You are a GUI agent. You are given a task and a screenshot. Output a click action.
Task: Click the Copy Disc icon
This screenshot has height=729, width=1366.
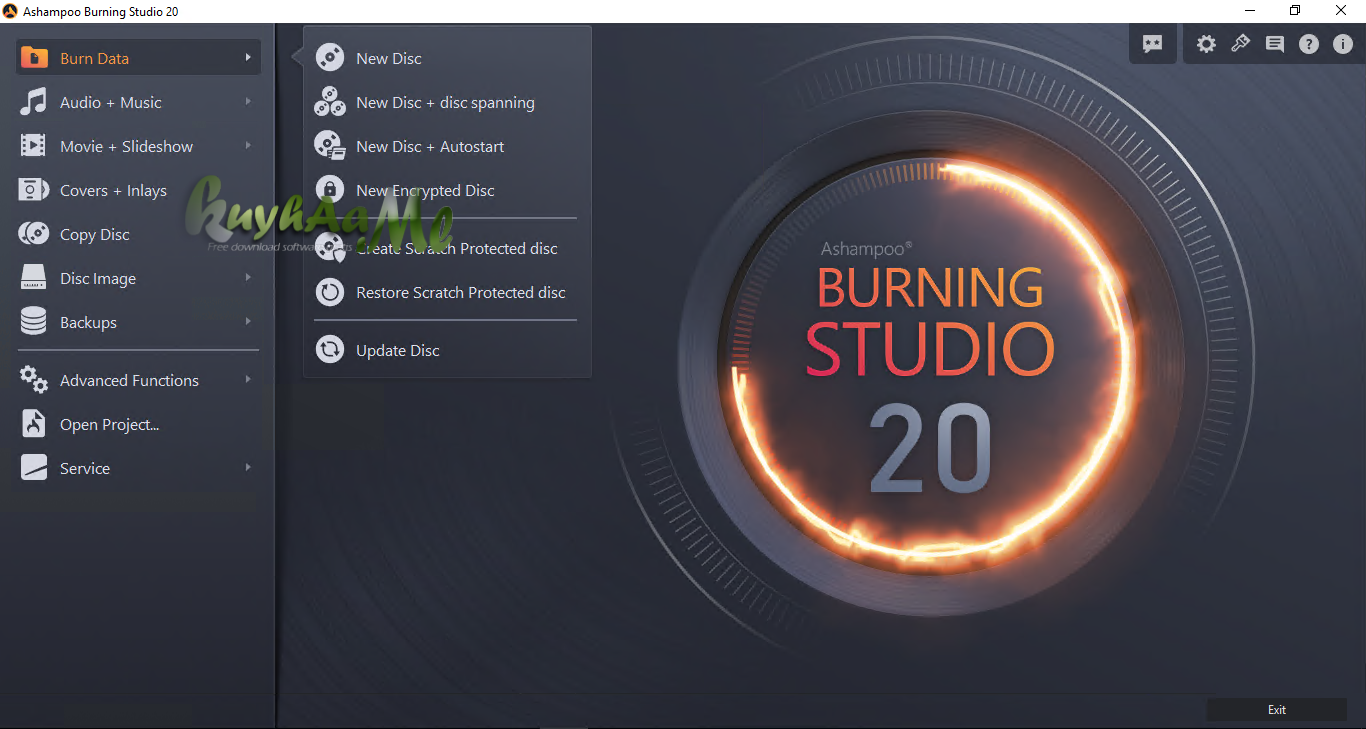(x=34, y=234)
